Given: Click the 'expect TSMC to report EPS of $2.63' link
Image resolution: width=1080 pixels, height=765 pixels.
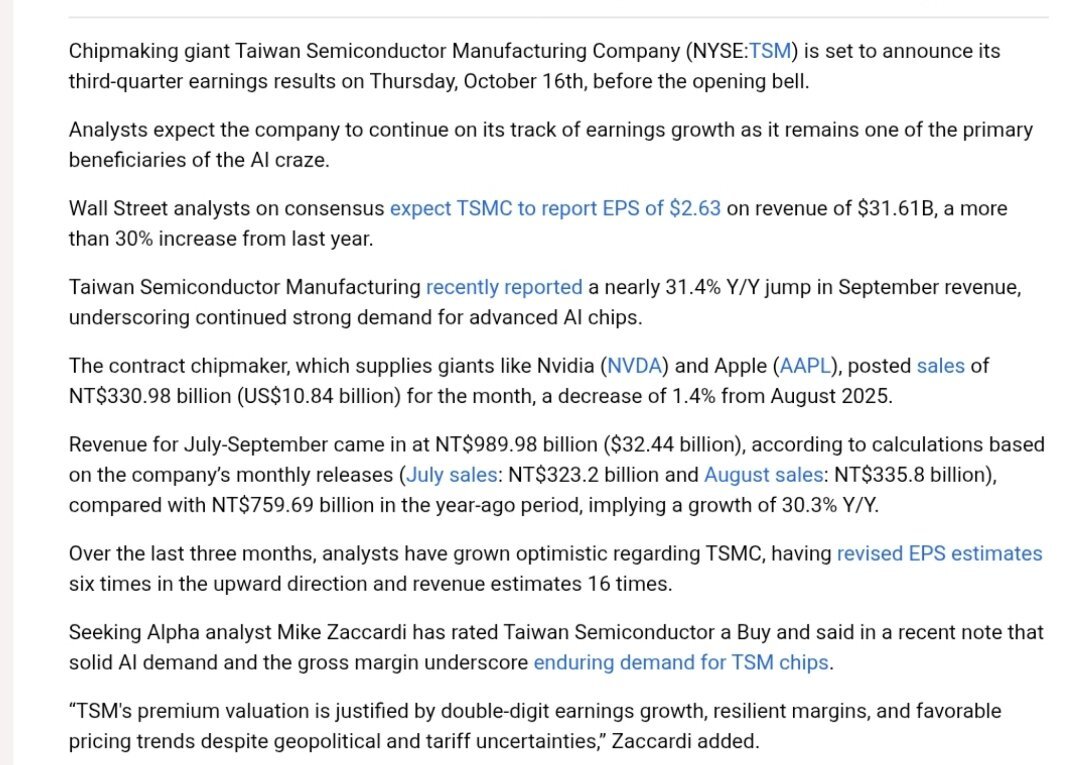Looking at the screenshot, I should click(555, 209).
